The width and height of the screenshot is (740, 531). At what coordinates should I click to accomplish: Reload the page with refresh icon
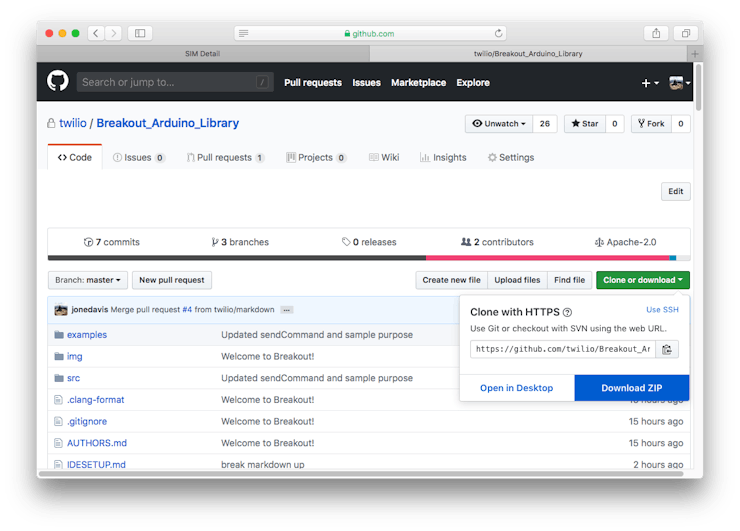[x=498, y=33]
